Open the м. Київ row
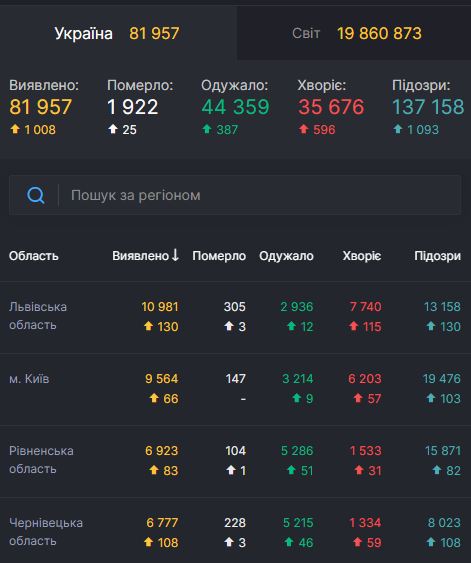 [x=236, y=389]
